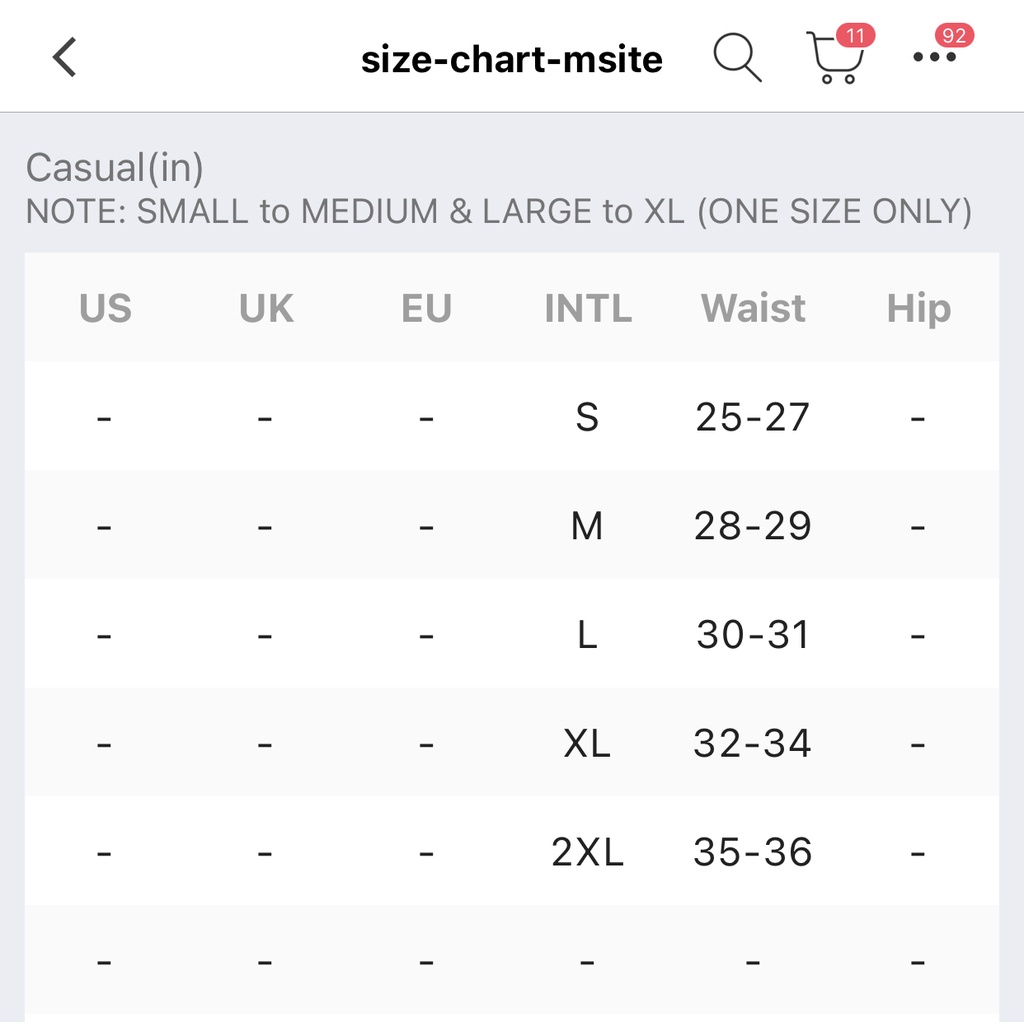Select the S size cell

[x=587, y=417]
